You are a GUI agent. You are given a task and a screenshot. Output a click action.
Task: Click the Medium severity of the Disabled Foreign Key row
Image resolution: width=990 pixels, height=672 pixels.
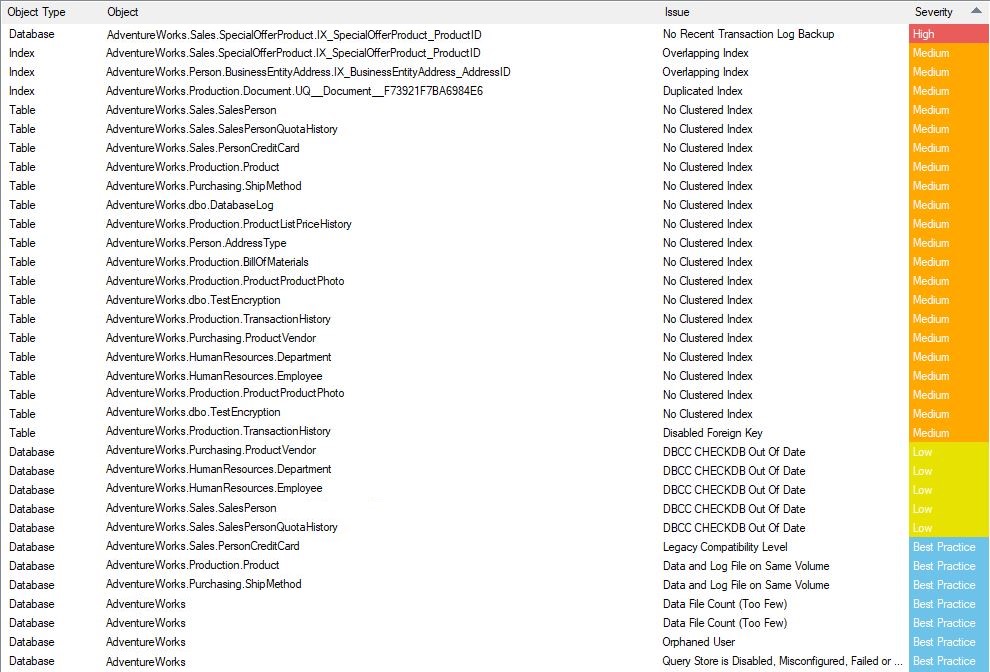click(x=949, y=433)
